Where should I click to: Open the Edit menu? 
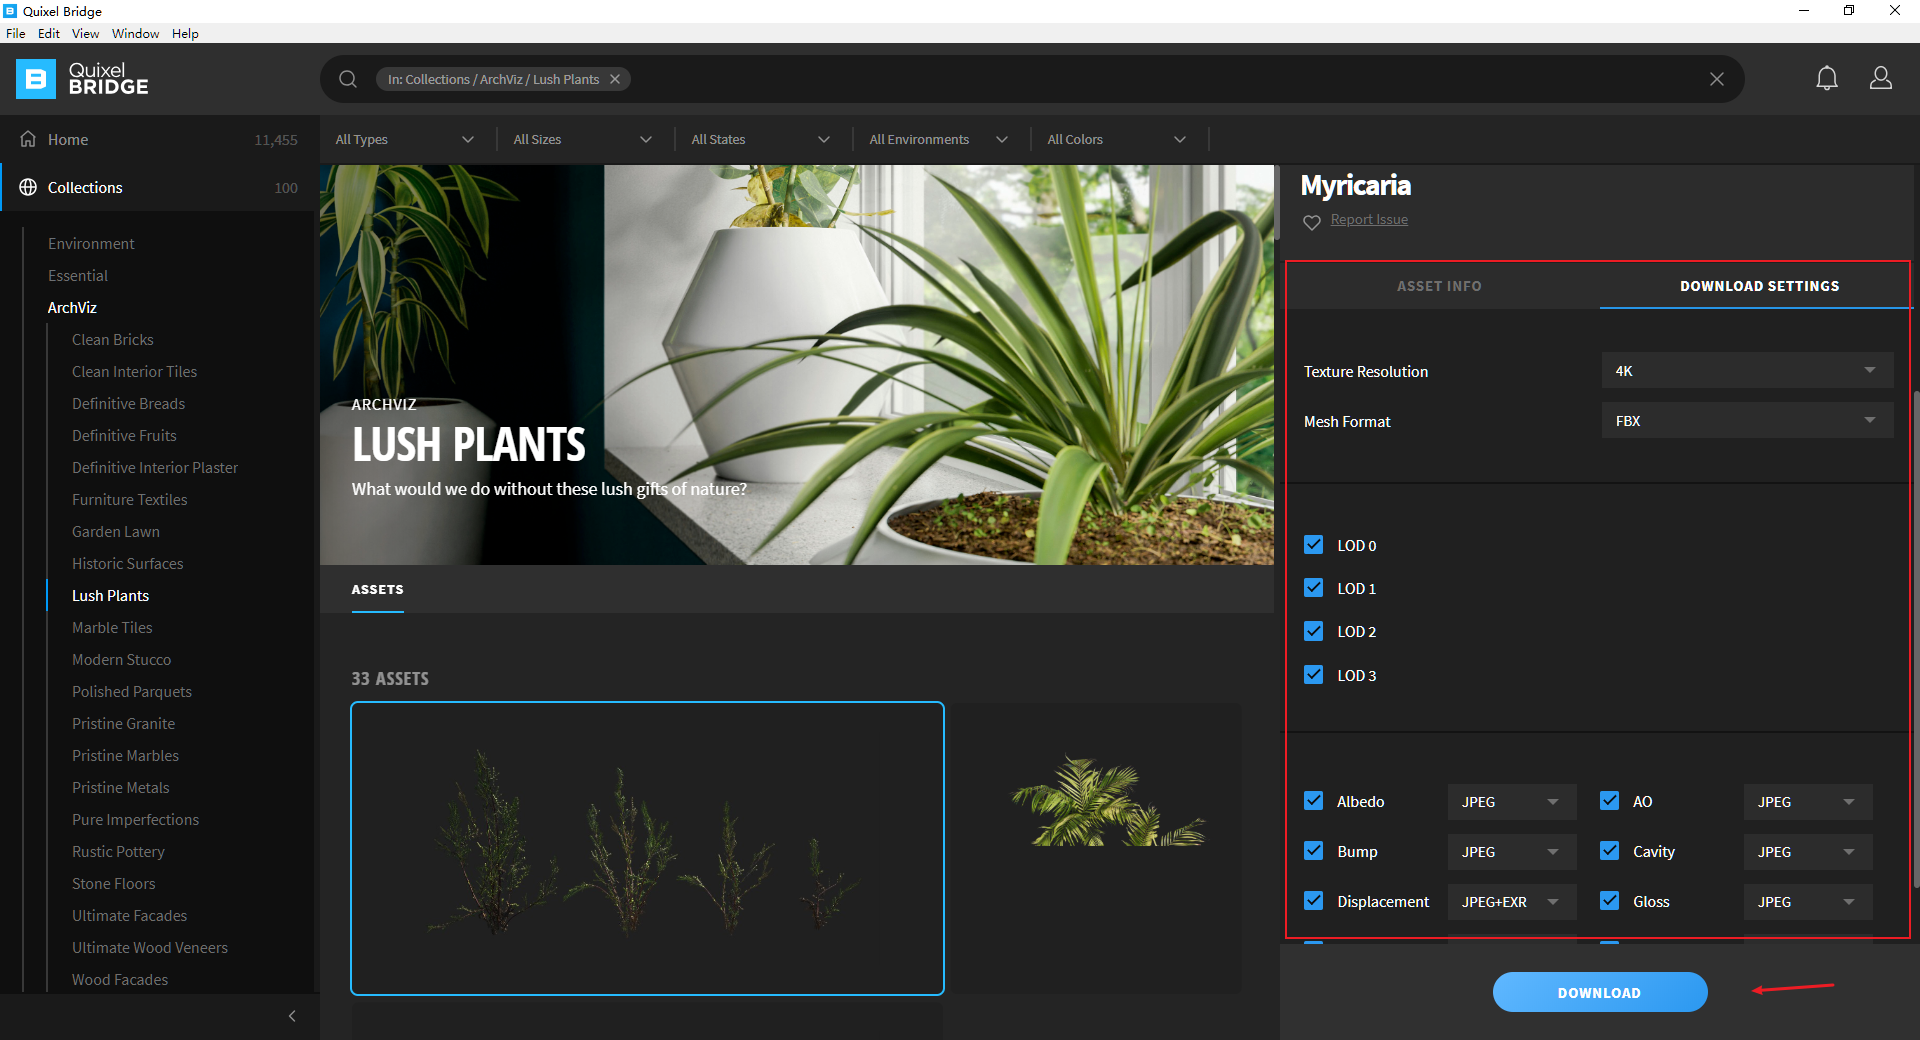[x=49, y=33]
